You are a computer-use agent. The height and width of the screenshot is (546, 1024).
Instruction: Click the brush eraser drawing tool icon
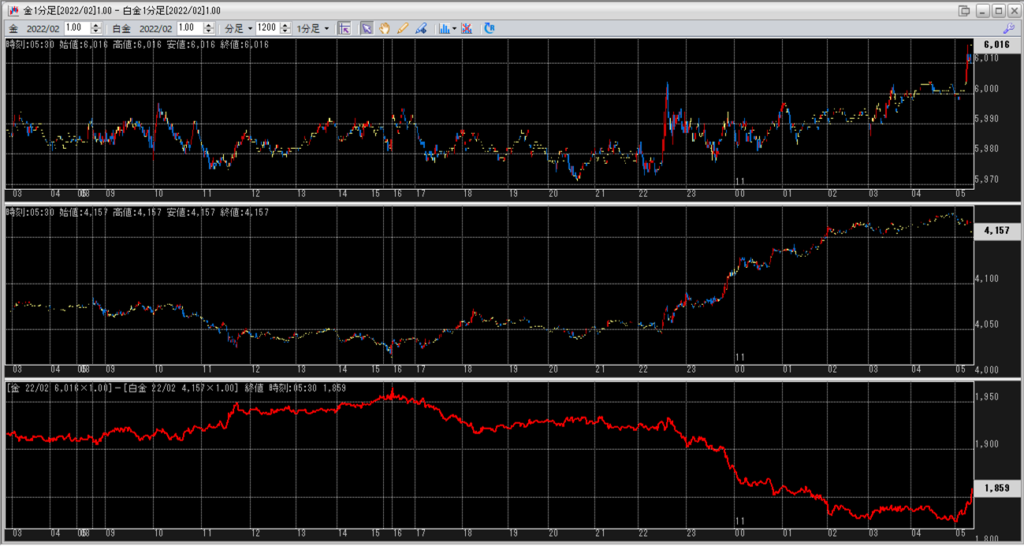pos(420,28)
